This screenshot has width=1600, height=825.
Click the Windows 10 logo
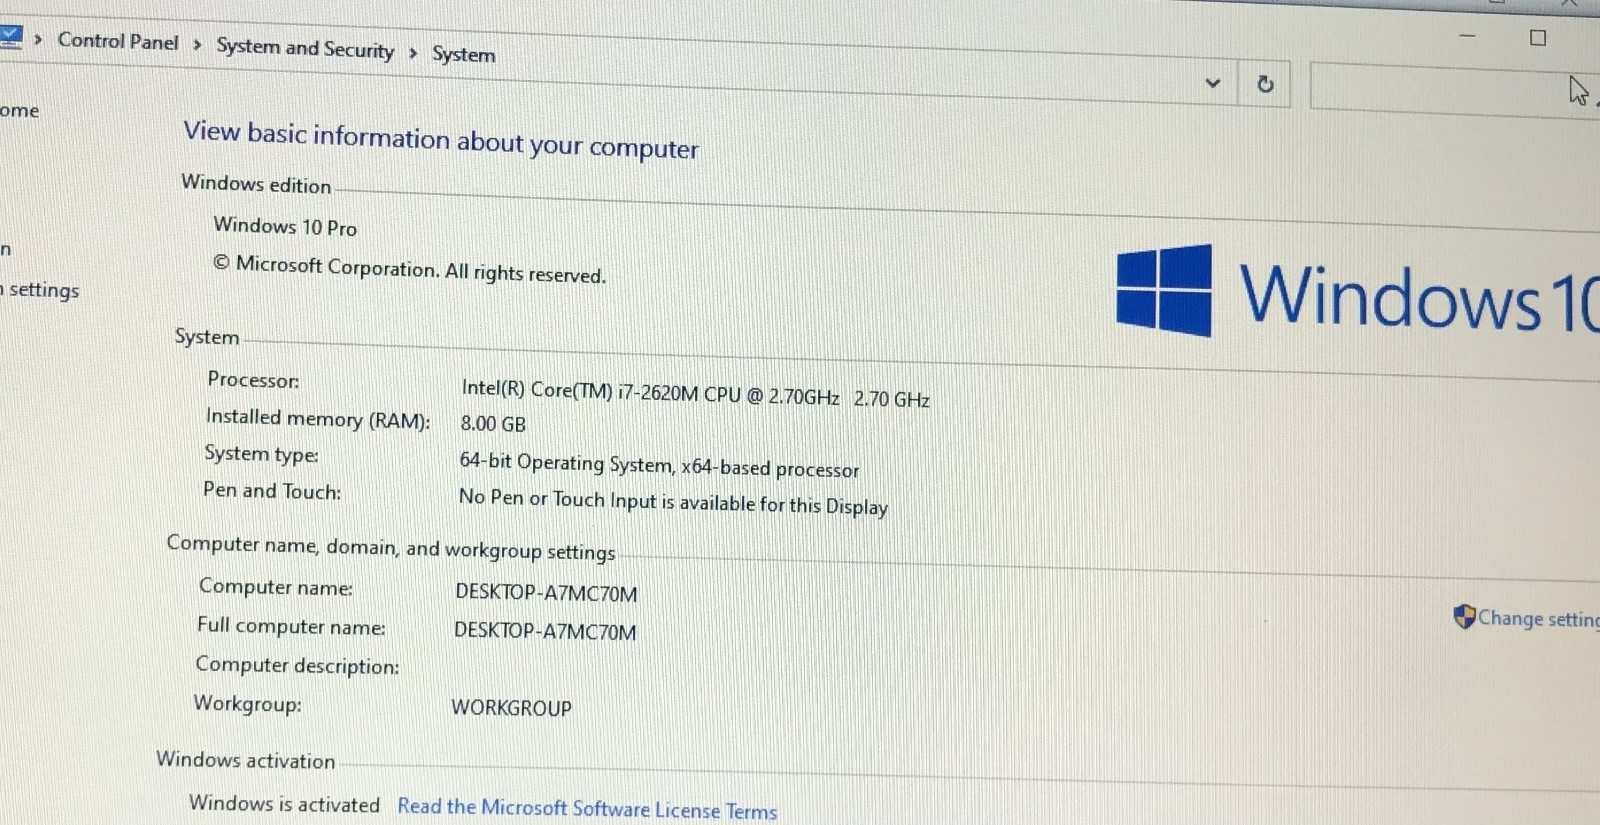(x=1357, y=293)
